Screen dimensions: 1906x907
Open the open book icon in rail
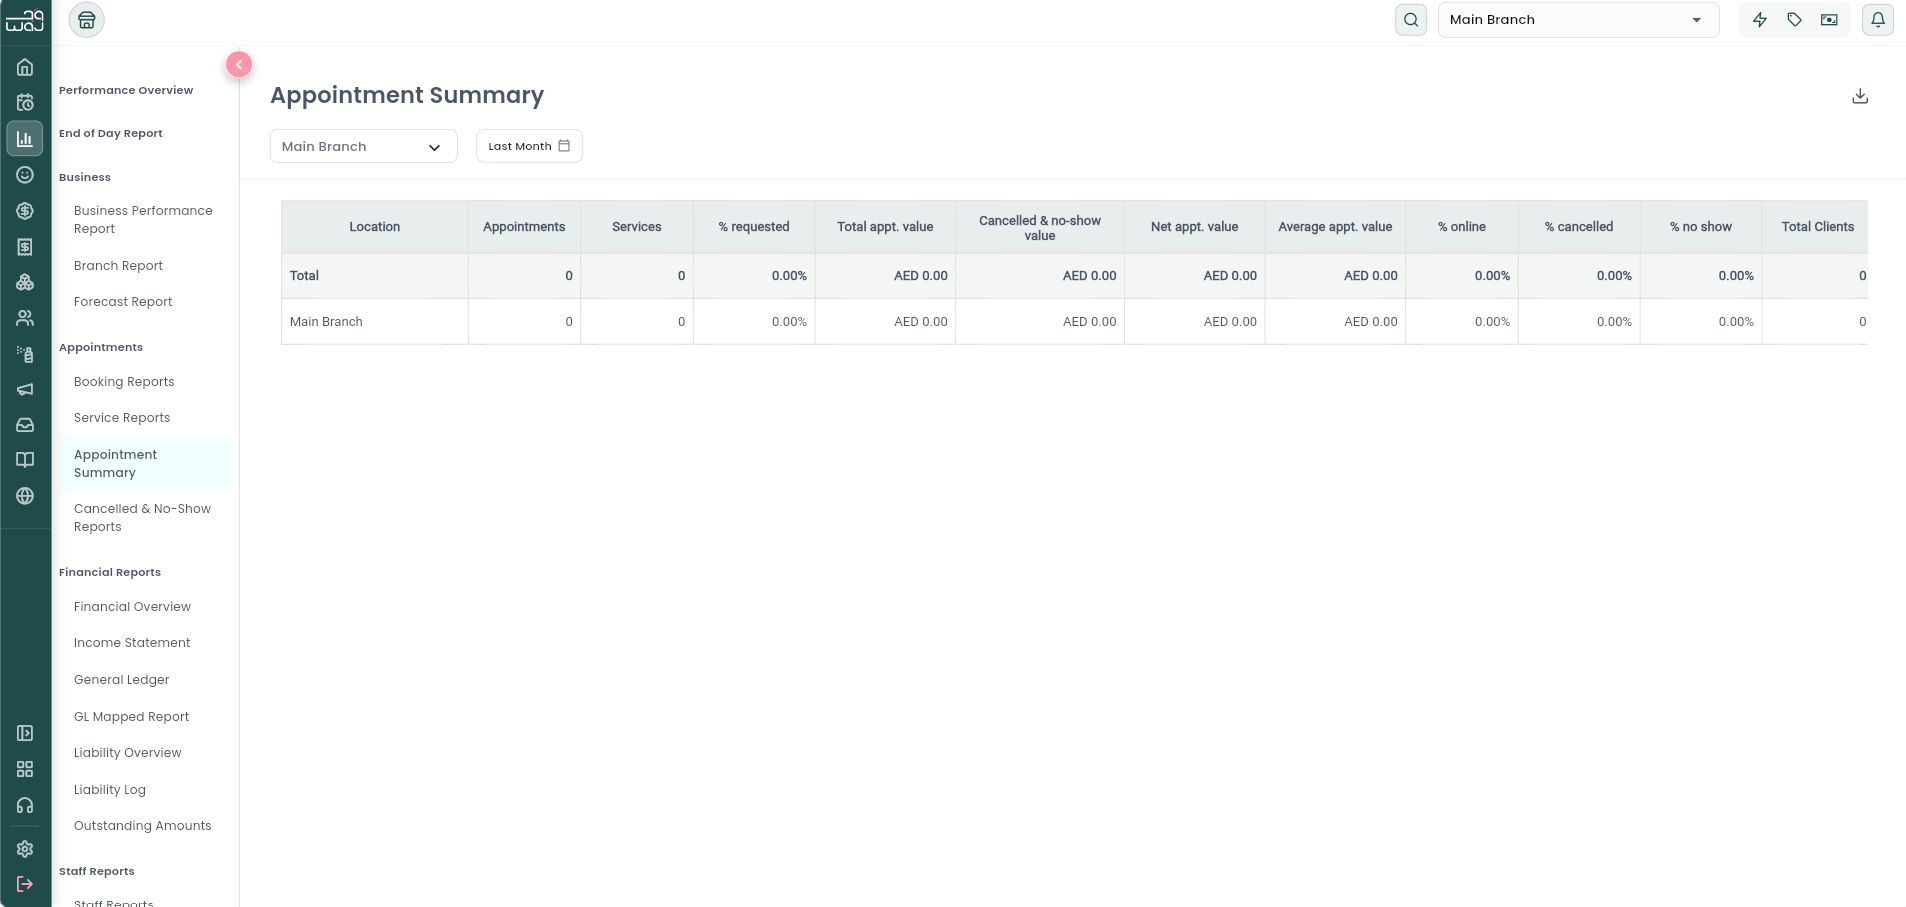(x=25, y=460)
